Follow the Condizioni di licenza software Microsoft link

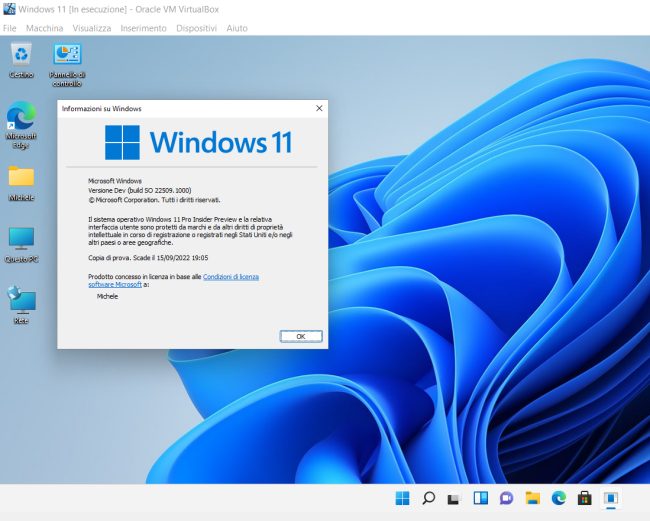click(x=230, y=277)
